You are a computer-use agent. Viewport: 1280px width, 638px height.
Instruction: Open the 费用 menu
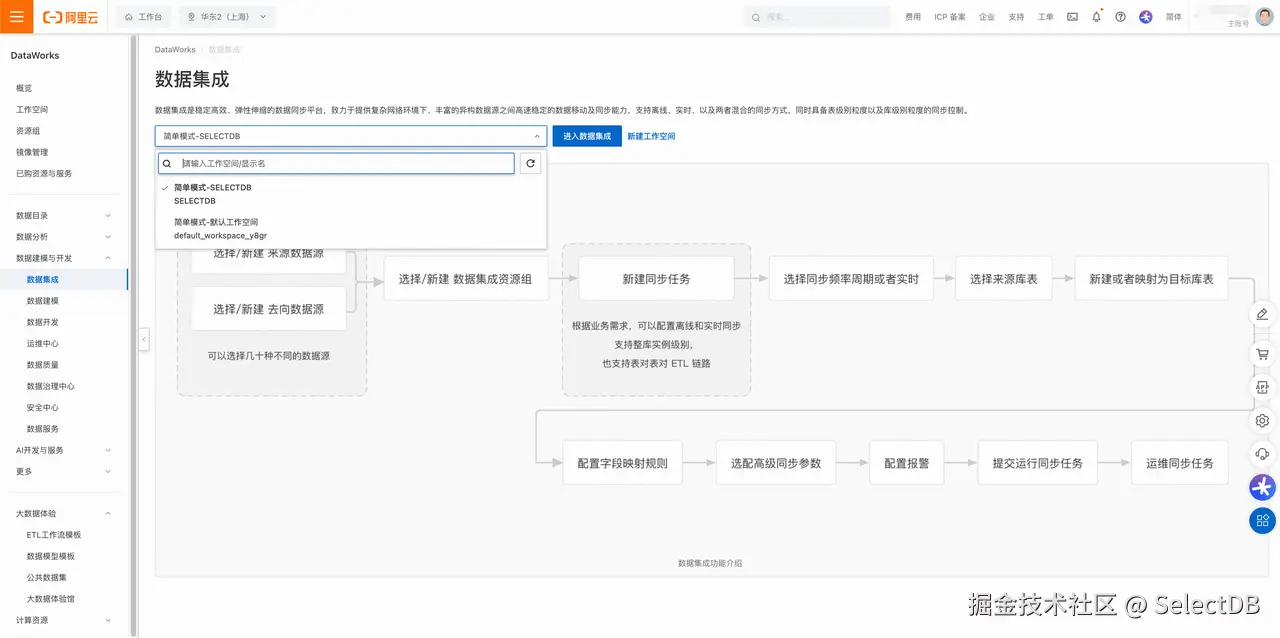pos(913,17)
